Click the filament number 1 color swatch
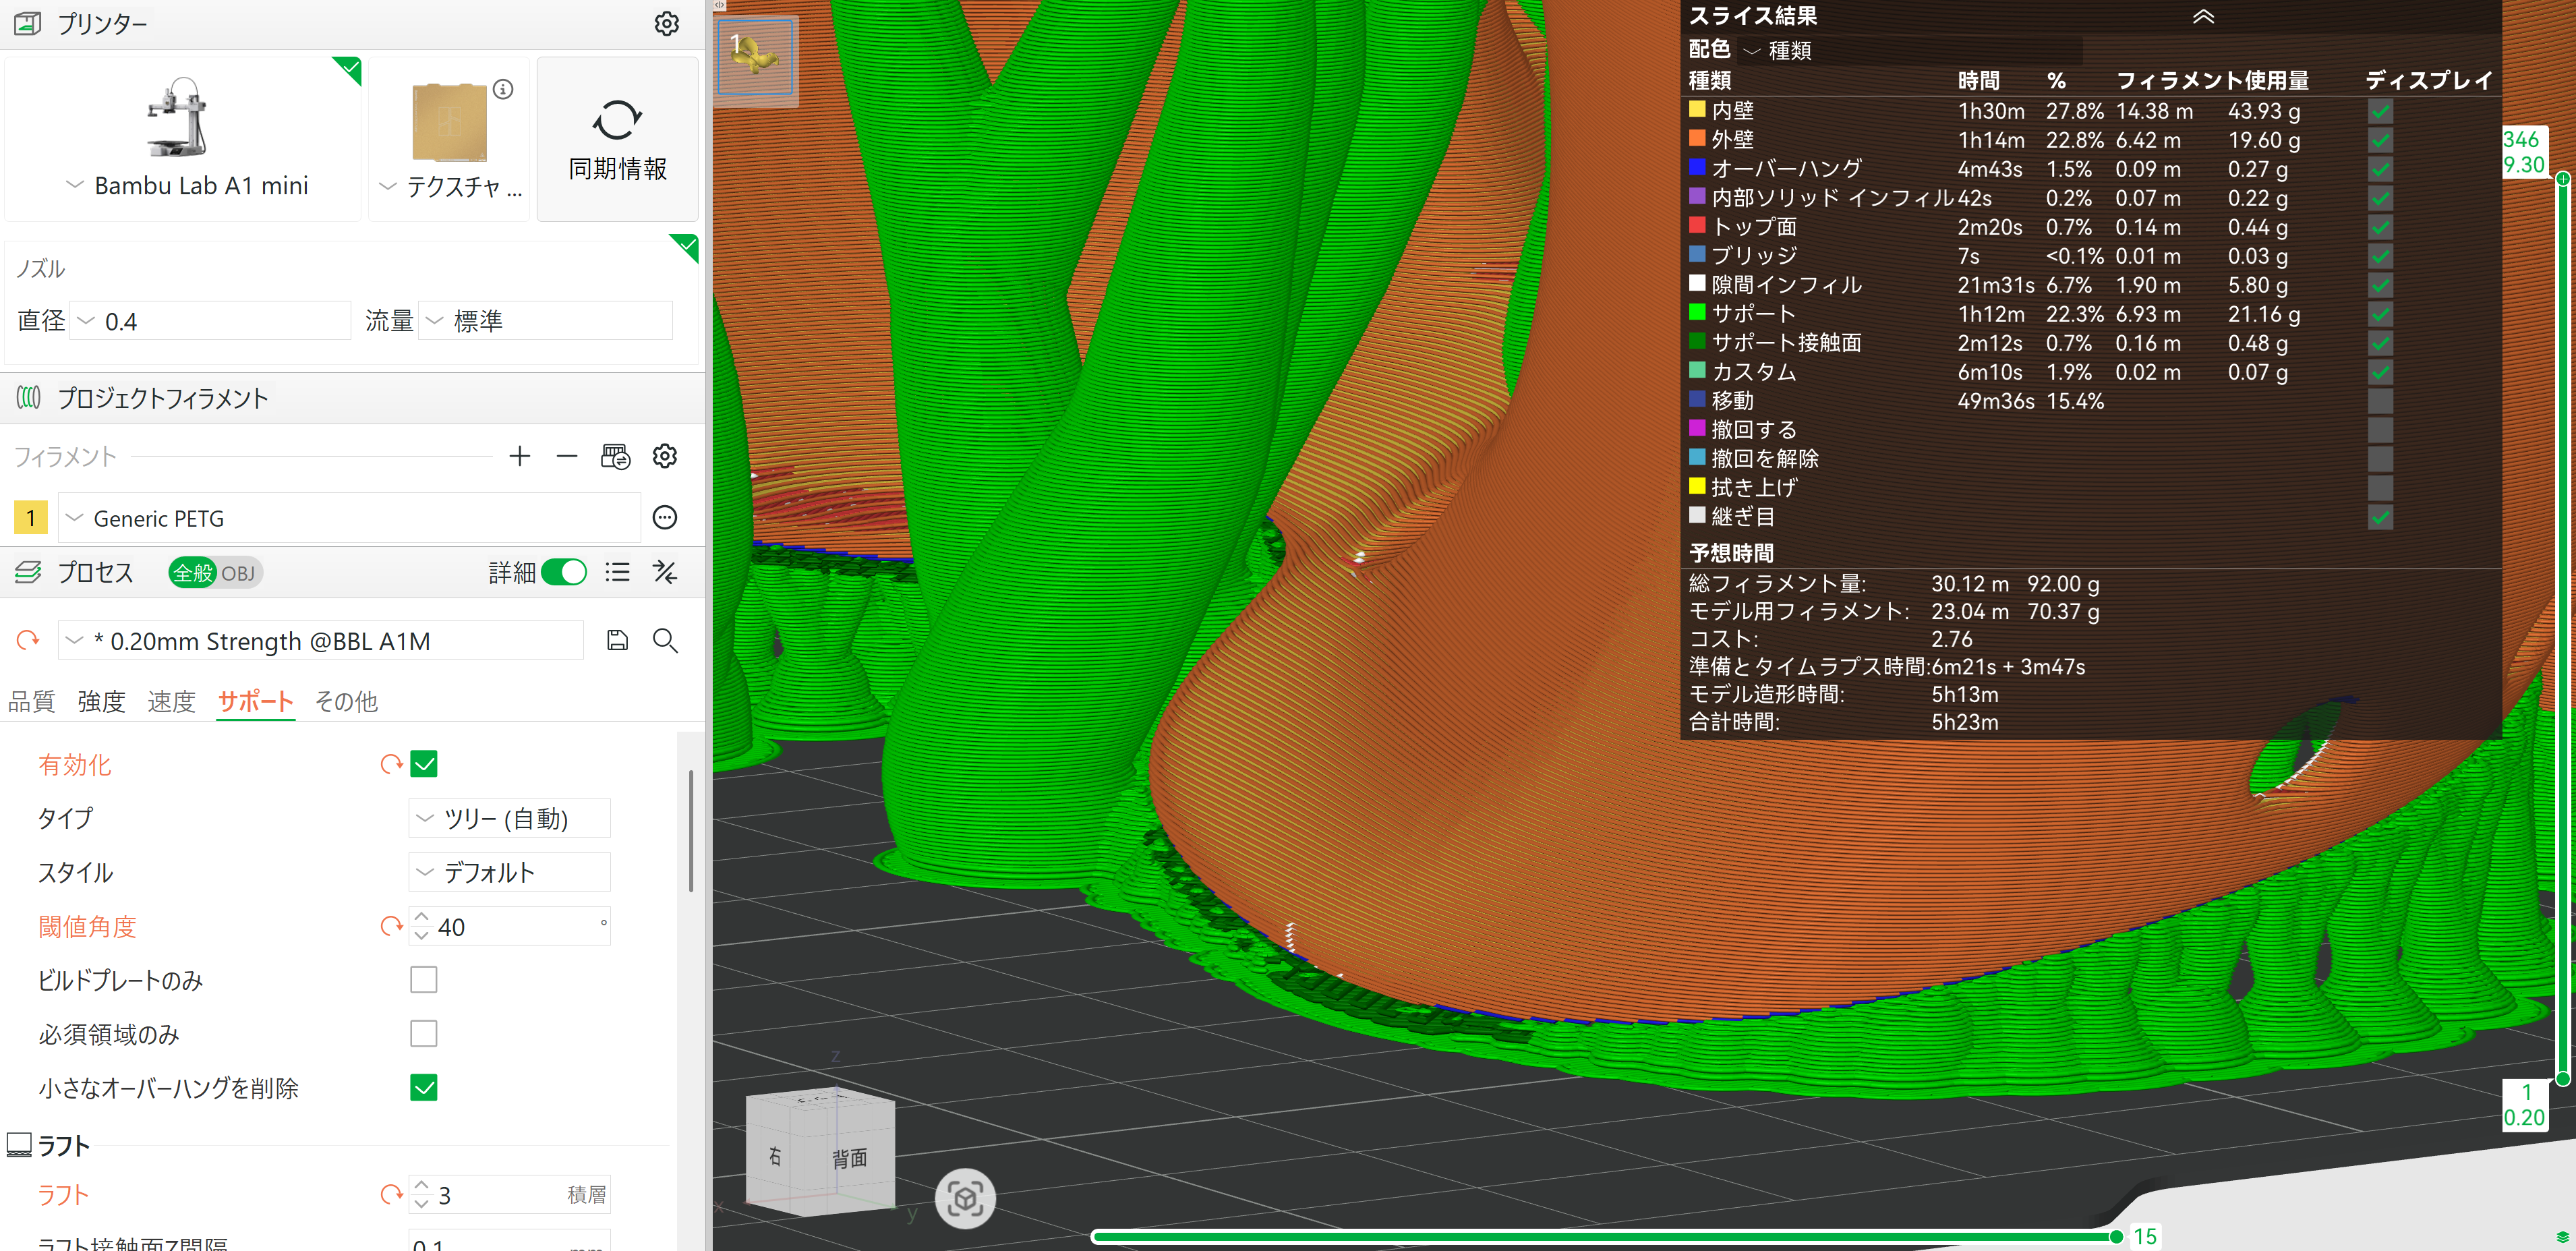Image resolution: width=2576 pixels, height=1251 pixels. [30, 518]
